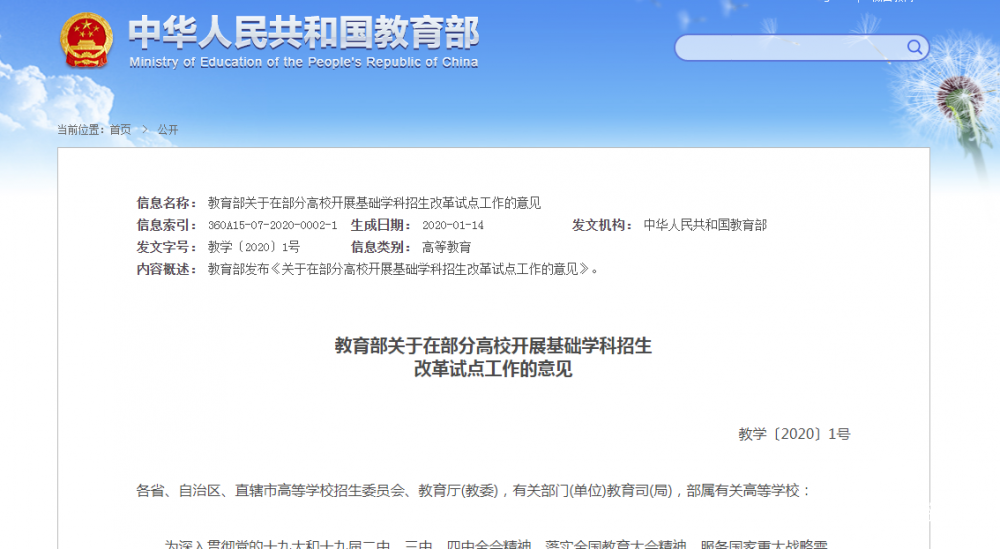Click the bold article headline
The height and width of the screenshot is (549, 1000).
[493, 357]
